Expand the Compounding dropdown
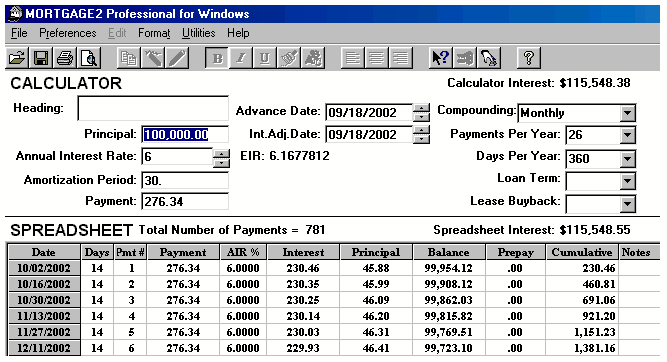 (627, 113)
